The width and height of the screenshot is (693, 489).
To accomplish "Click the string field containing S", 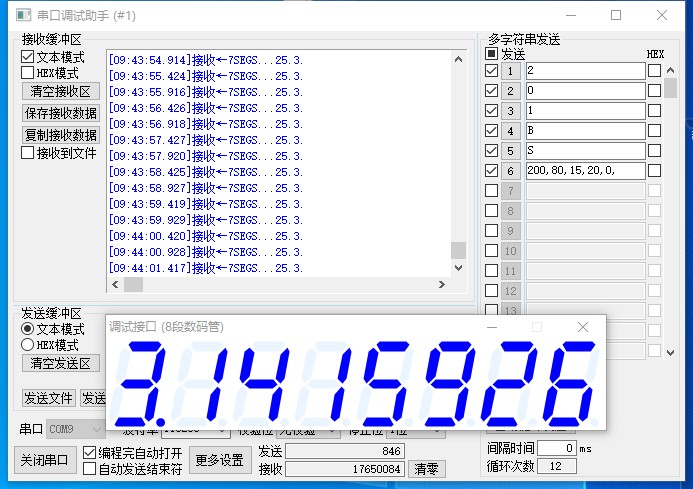I will point(586,150).
